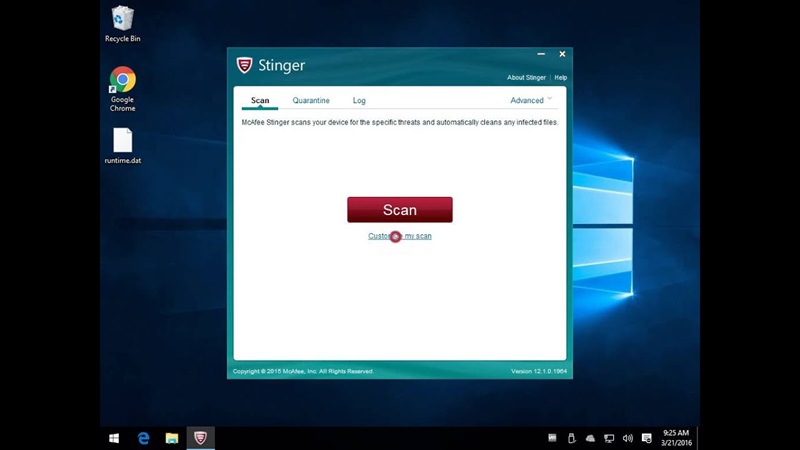800x450 pixels.
Task: Click the Stinger app icon in the taskbar
Action: [x=201, y=438]
